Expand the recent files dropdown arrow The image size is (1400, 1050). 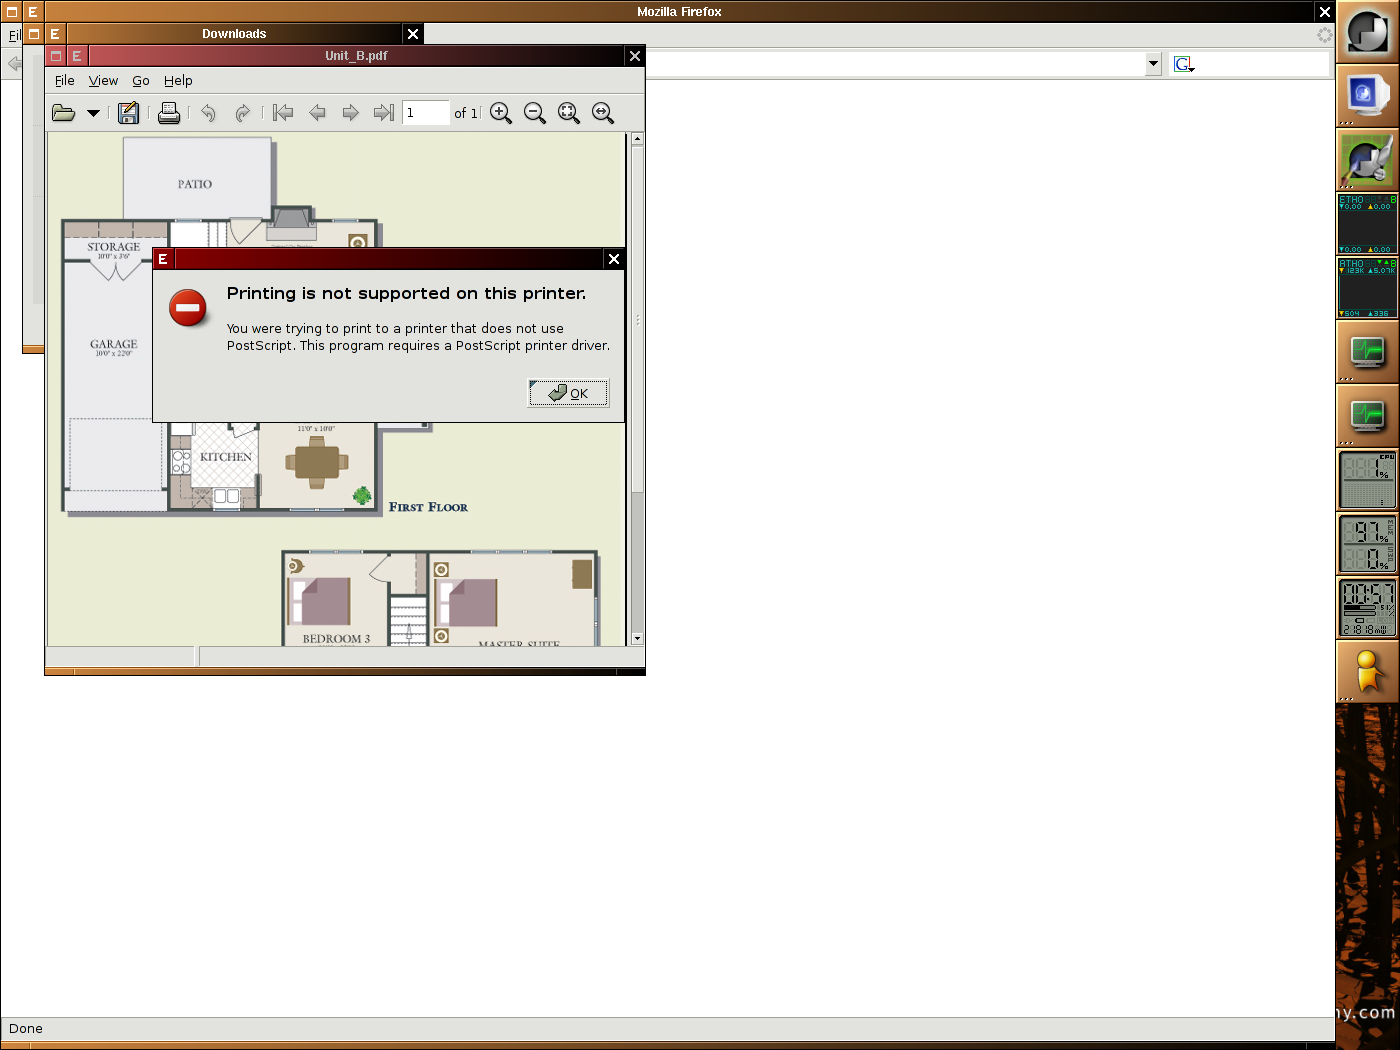pyautogui.click(x=93, y=113)
